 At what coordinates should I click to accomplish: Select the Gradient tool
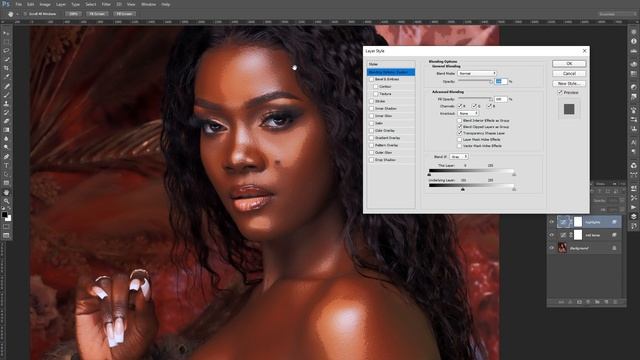tap(6, 130)
